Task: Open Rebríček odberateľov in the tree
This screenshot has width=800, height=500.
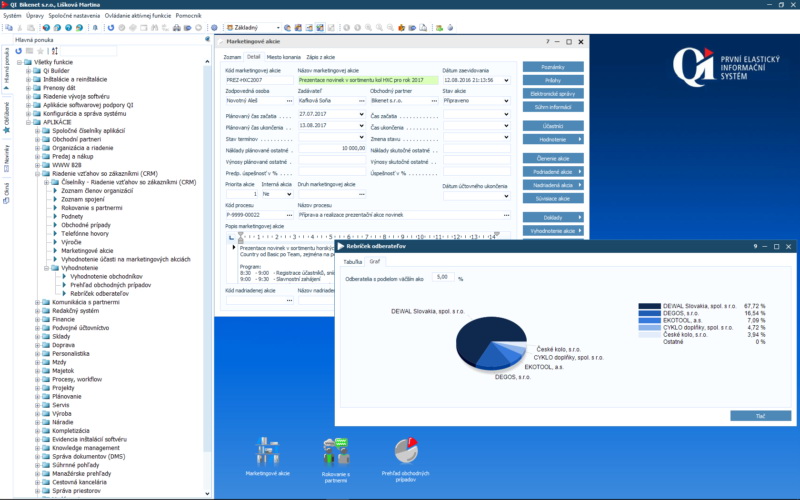Action: [99, 293]
